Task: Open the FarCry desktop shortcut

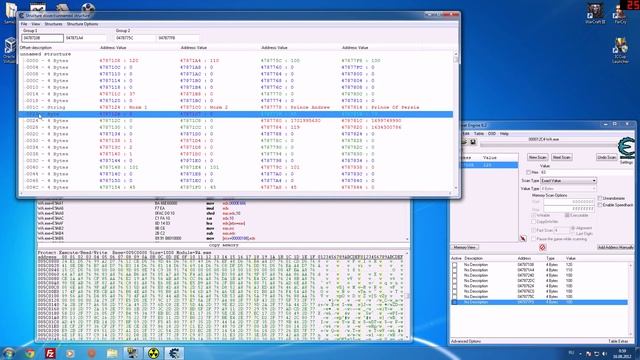Action: coord(620,14)
